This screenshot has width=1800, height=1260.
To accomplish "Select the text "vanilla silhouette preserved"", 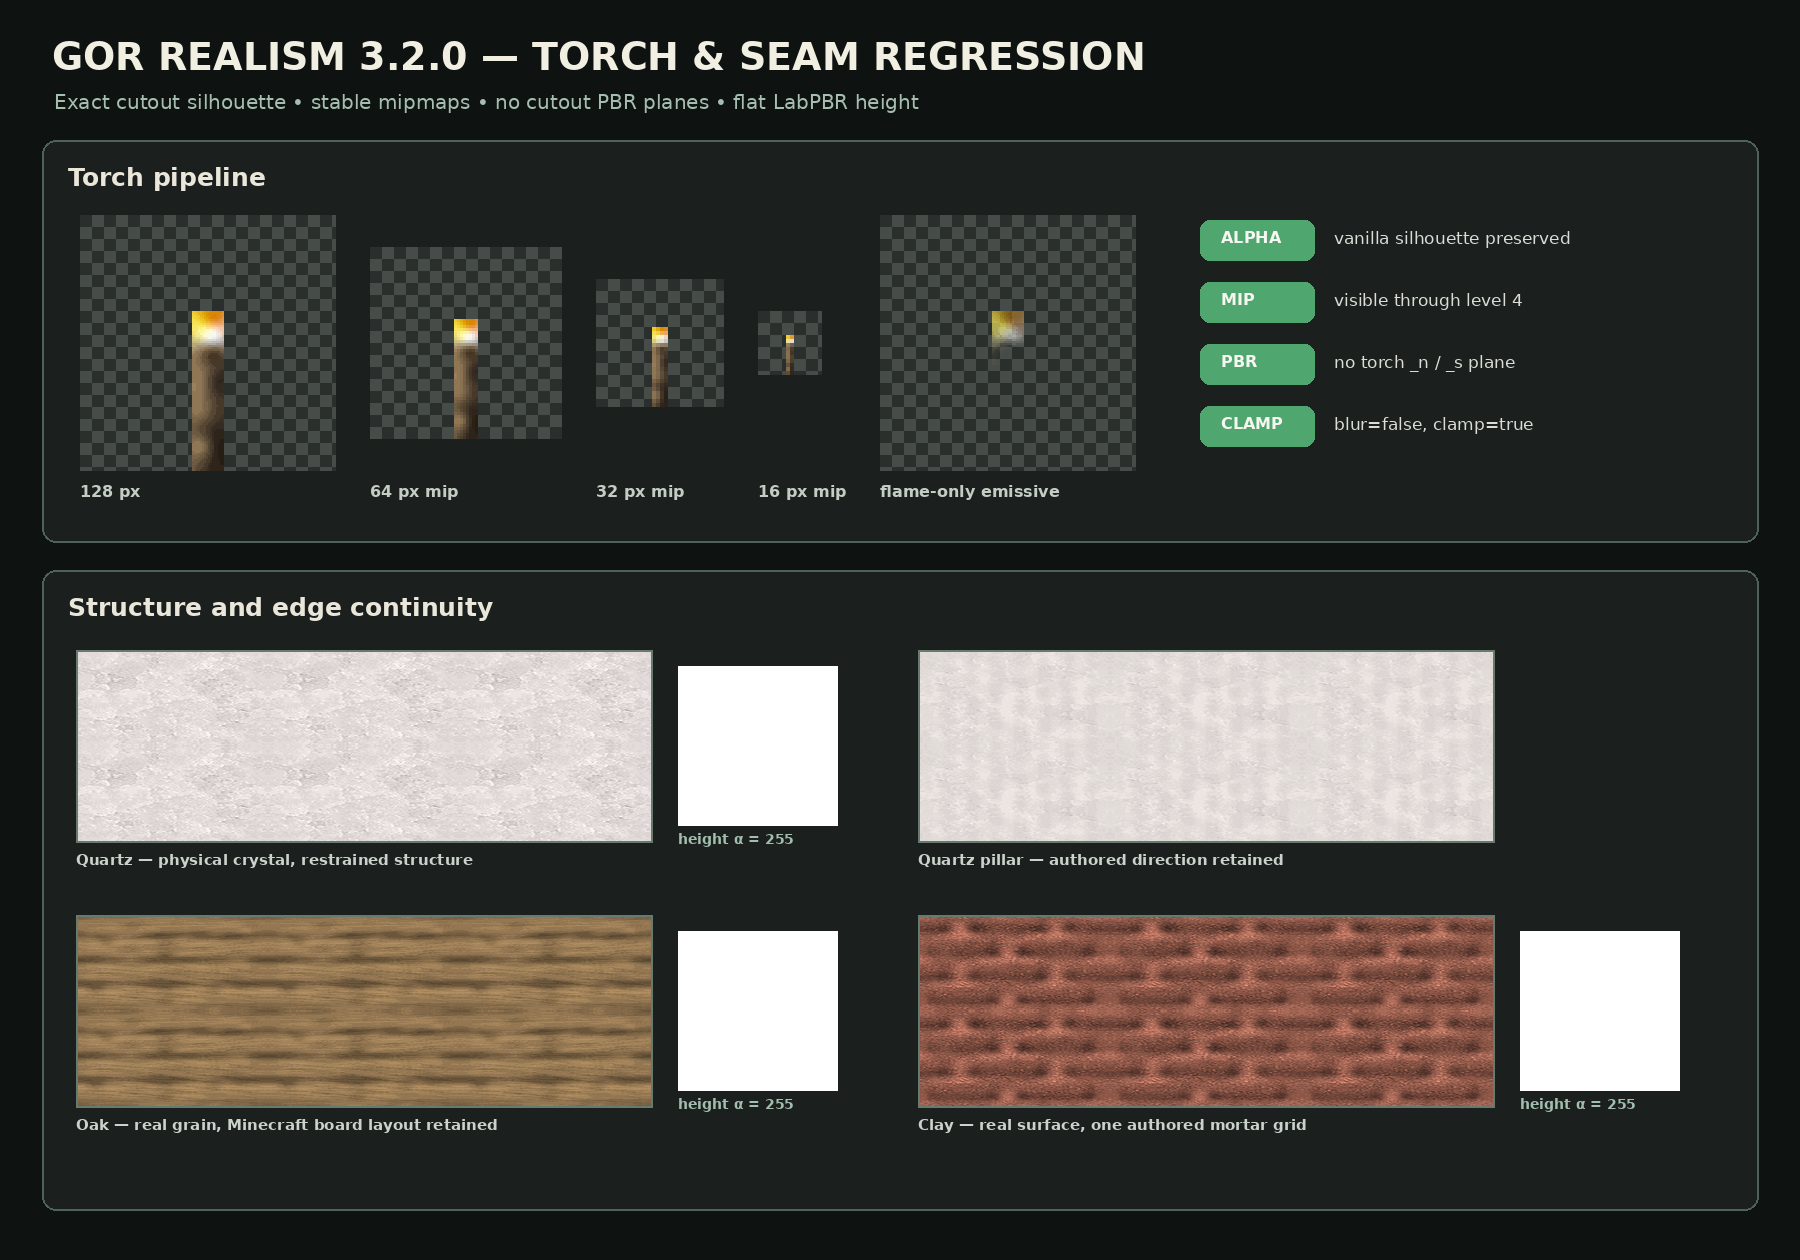I will 1452,238.
